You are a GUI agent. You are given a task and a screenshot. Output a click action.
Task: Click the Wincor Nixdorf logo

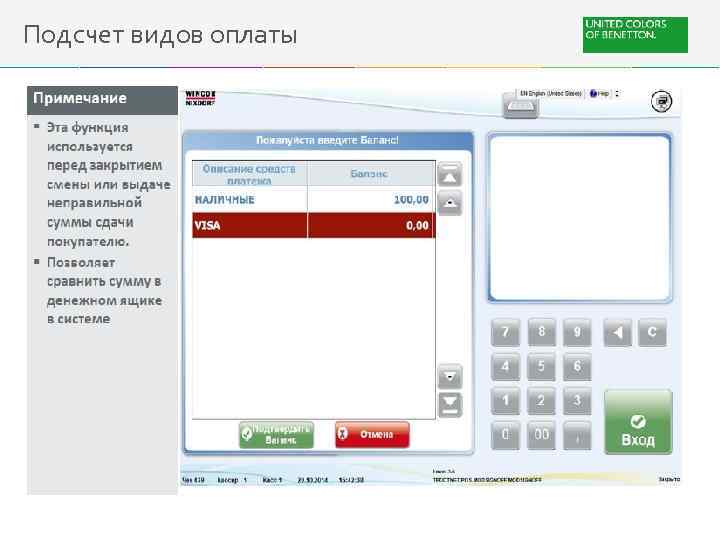pos(200,98)
